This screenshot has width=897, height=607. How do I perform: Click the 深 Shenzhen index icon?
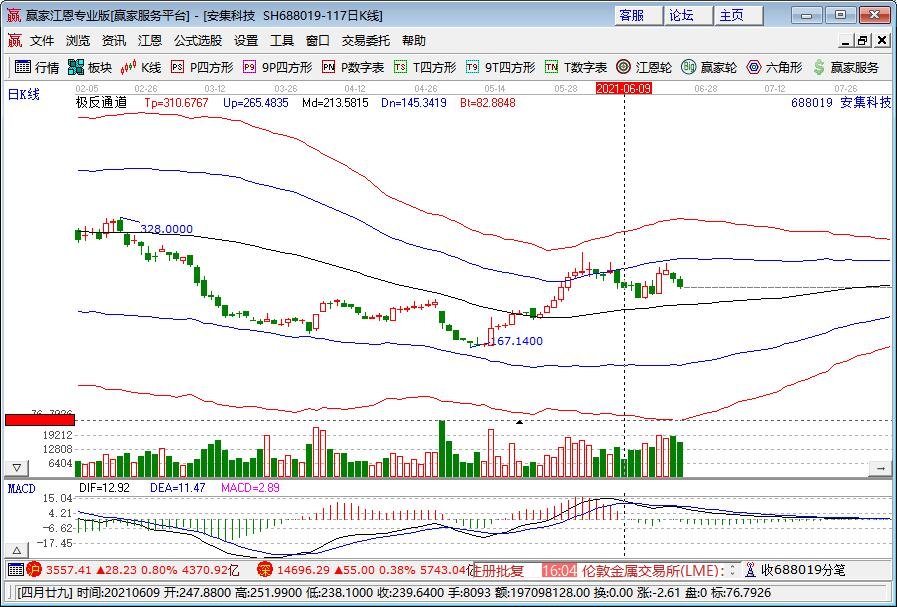click(x=265, y=570)
